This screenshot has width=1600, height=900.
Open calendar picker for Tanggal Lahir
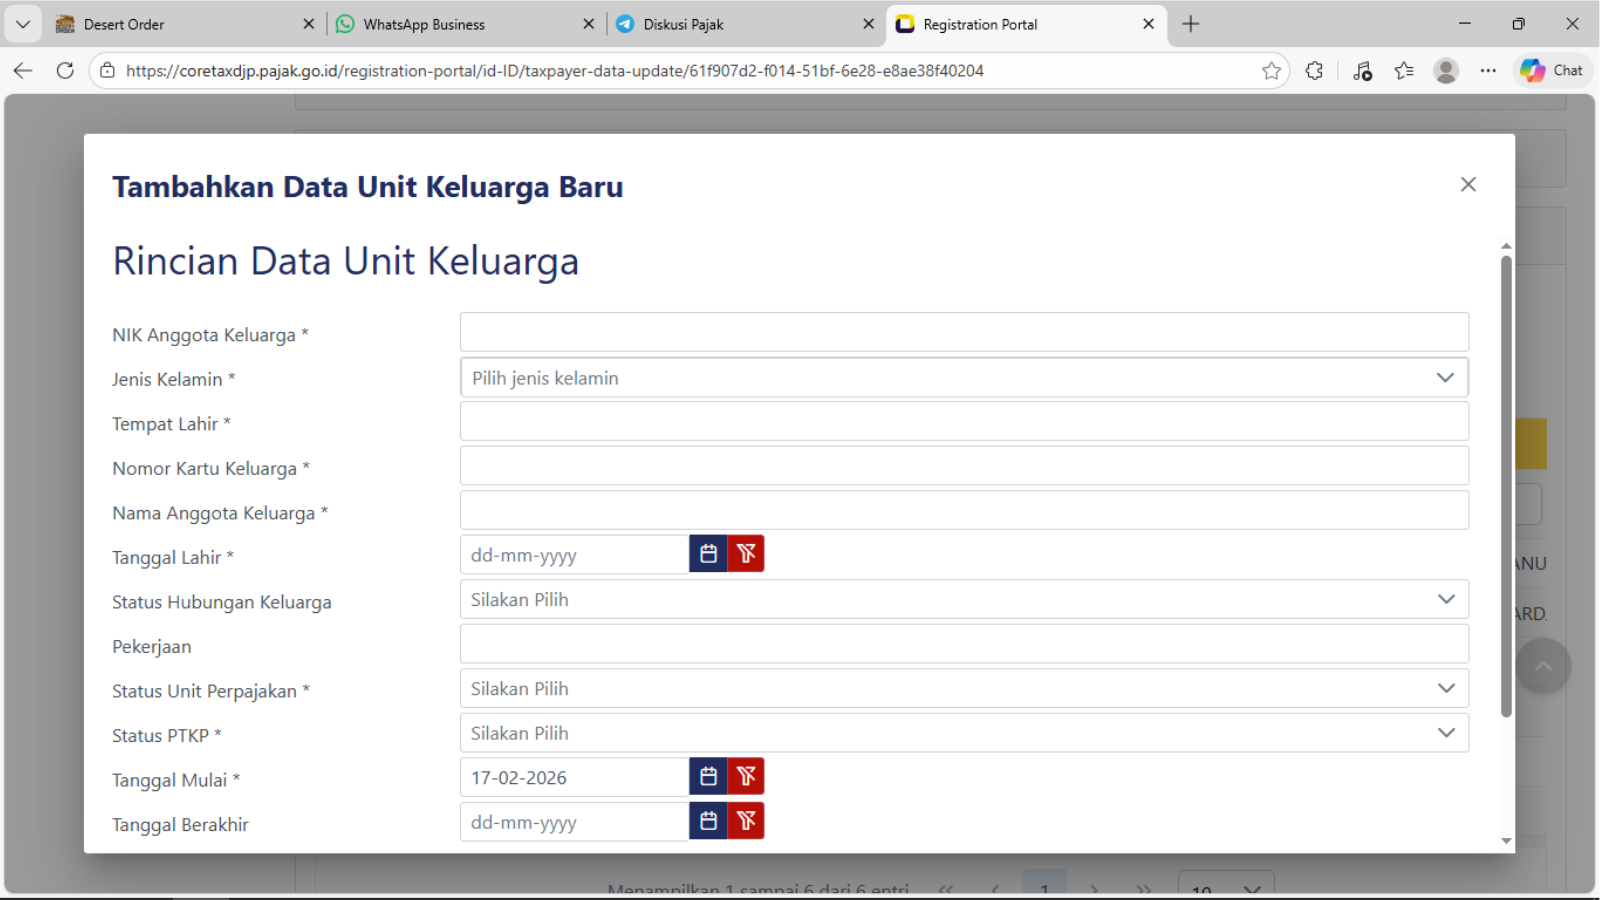tap(708, 554)
